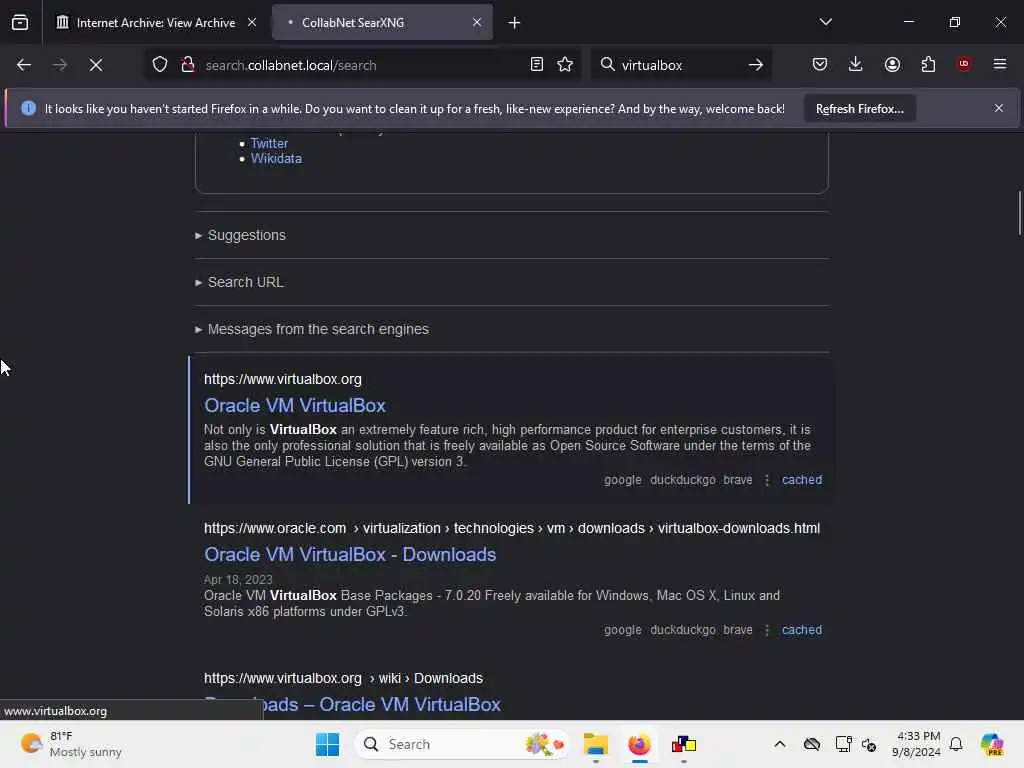Screen dimensions: 1024x768
Task: Save page to Pocket
Action: (820, 64)
